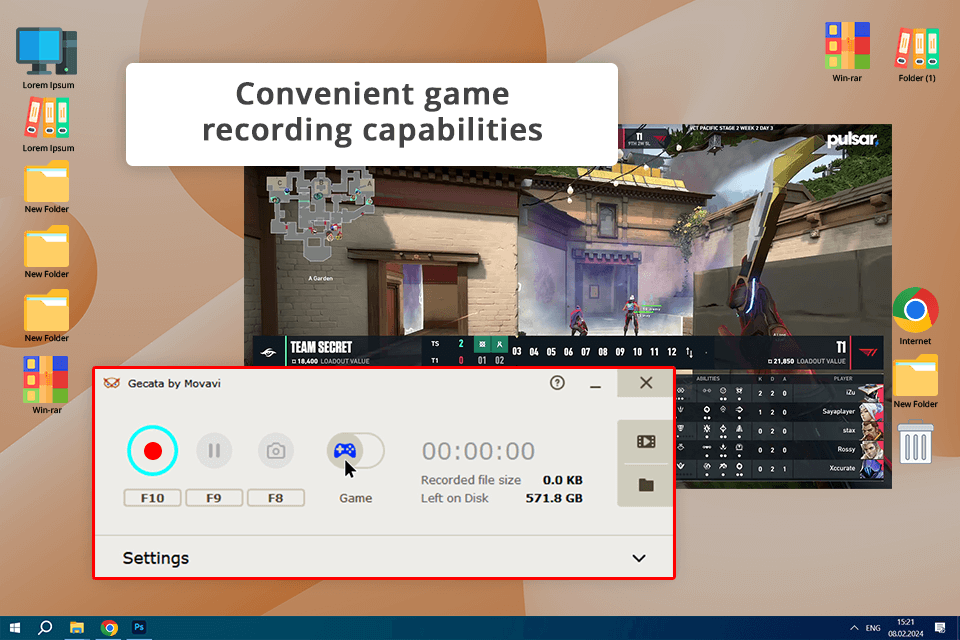Click the 00:00:00 recording timer

click(x=478, y=451)
